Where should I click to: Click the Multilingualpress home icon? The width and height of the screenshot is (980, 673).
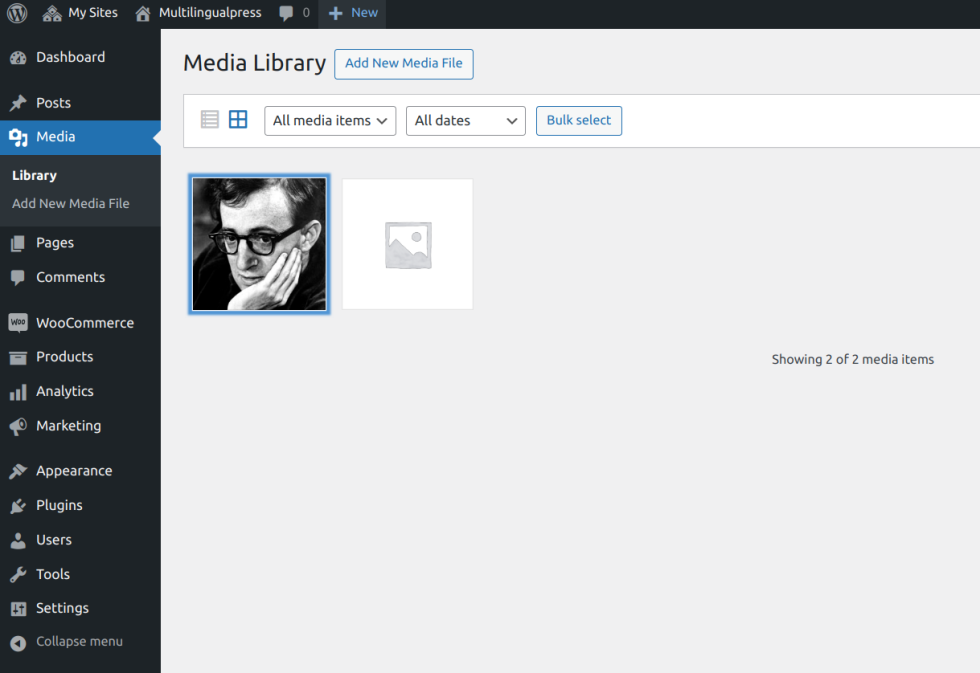pos(142,13)
